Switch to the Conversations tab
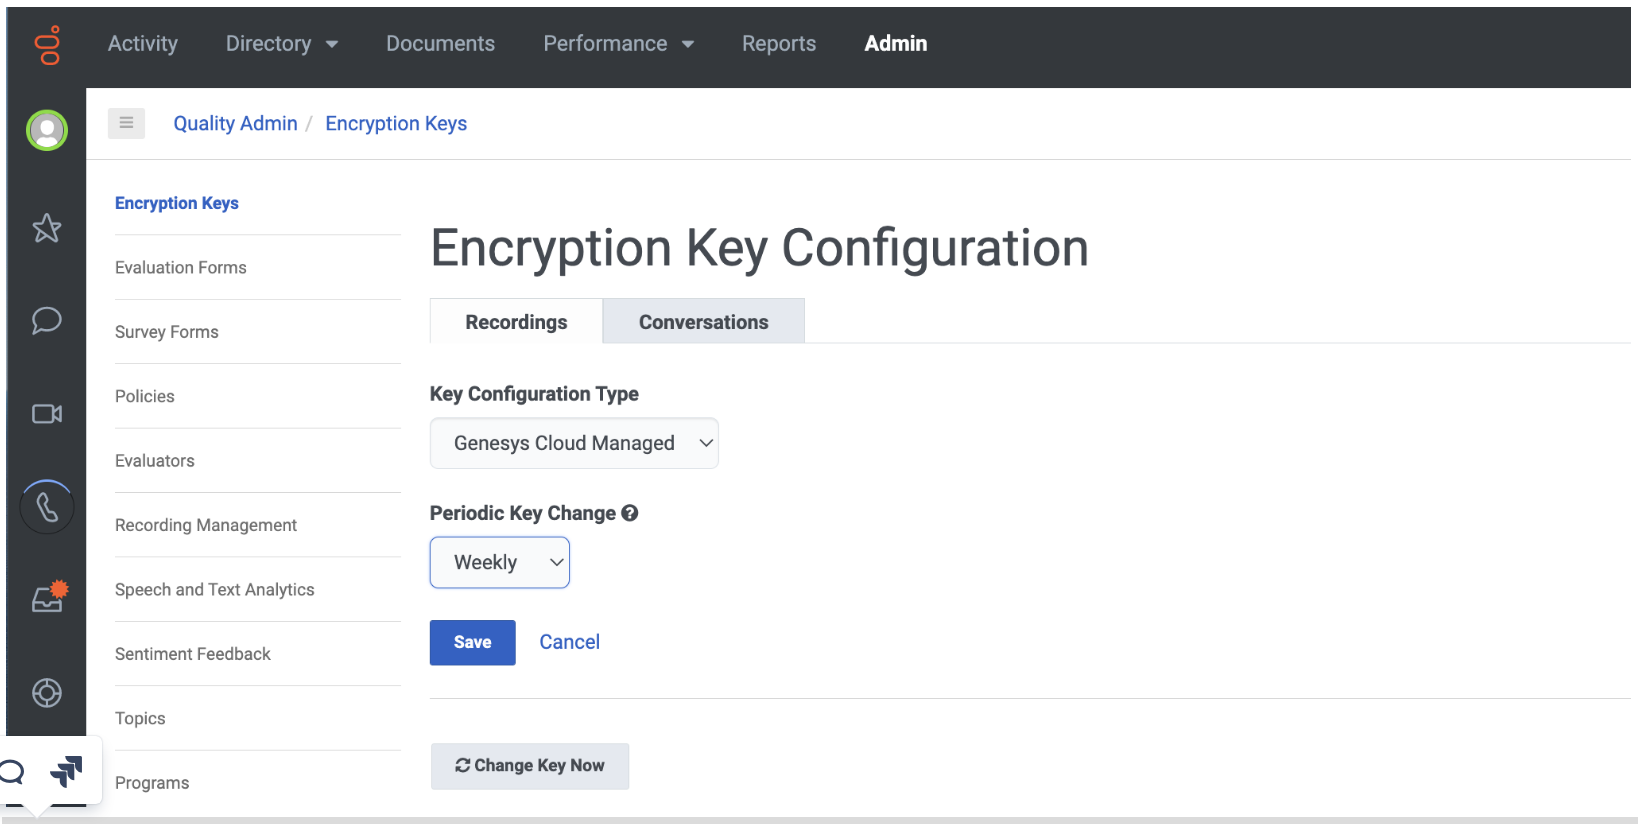This screenshot has width=1638, height=824. [x=704, y=322]
